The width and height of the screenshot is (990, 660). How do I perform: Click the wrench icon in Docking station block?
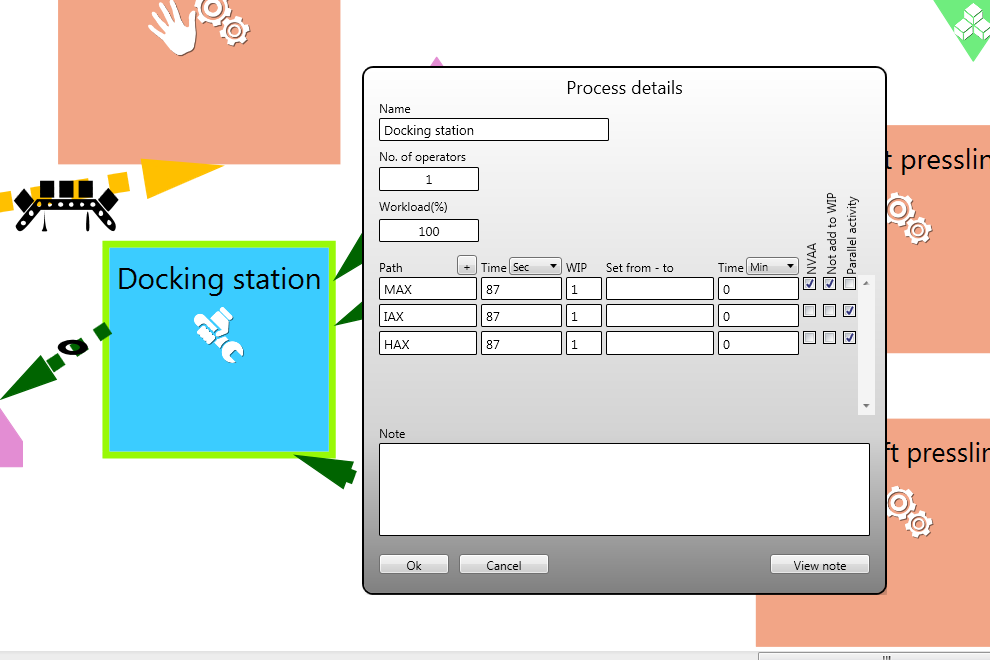point(218,334)
